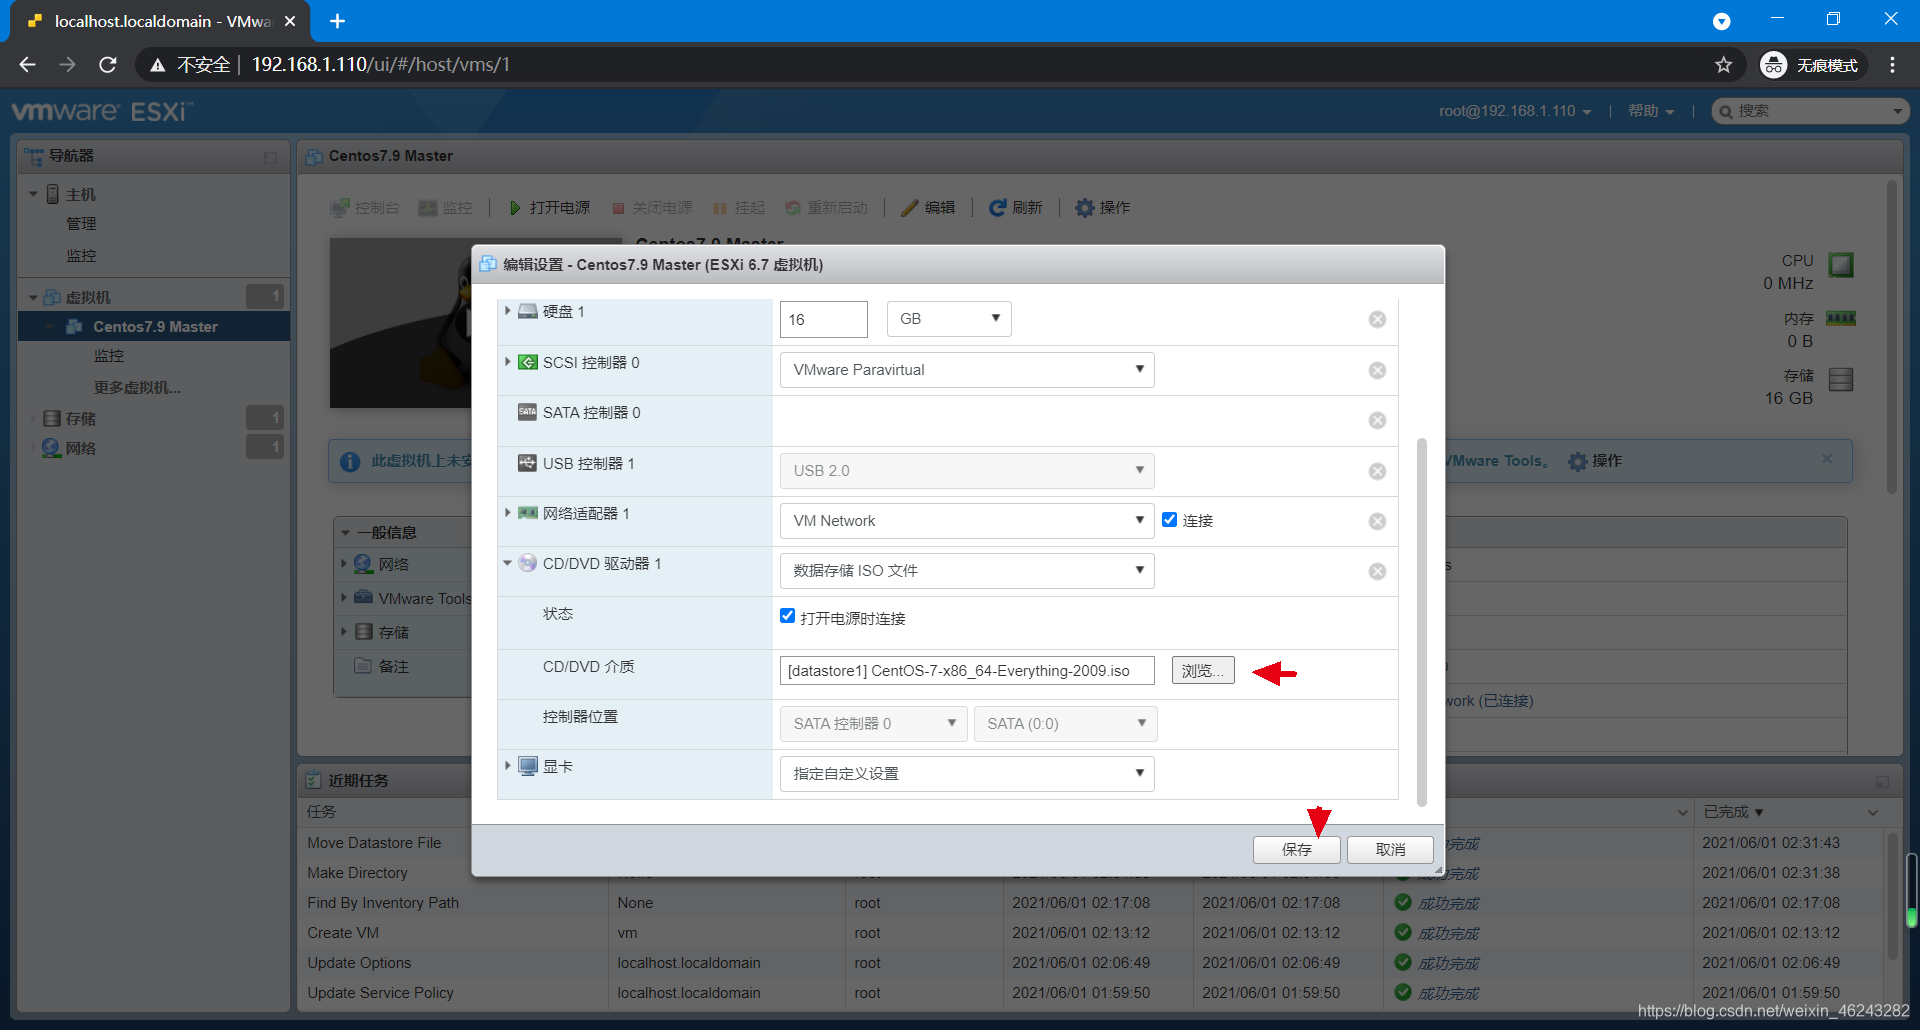
Task: Reload the browser page
Action: click(x=108, y=65)
